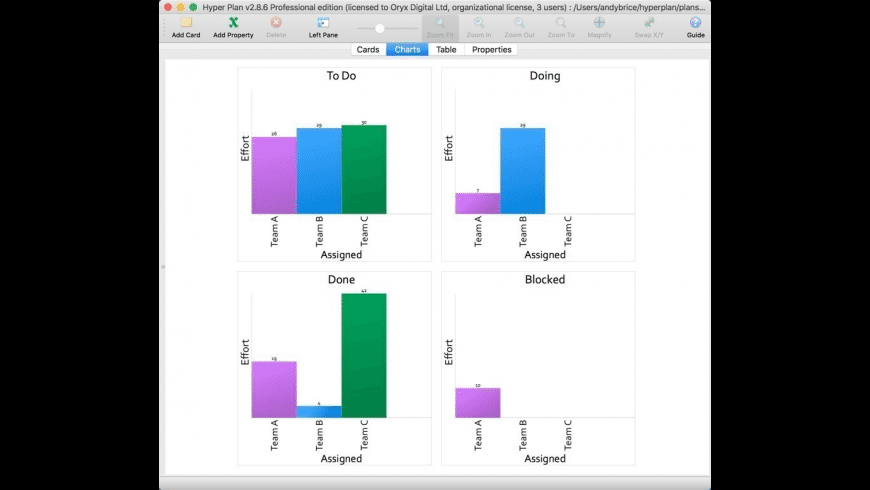The image size is (870, 490).
Task: Click Team C bar in Done chart
Action: (x=364, y=356)
